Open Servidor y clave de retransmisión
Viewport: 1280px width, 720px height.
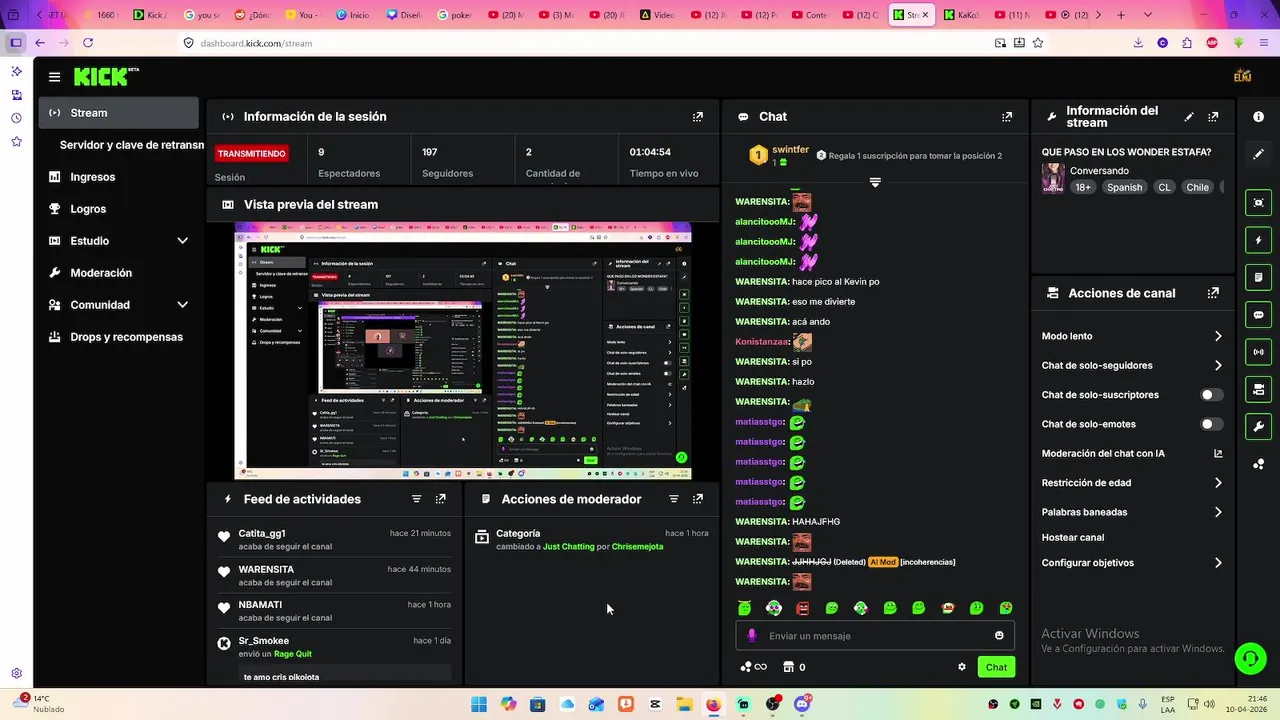pyautogui.click(x=131, y=145)
